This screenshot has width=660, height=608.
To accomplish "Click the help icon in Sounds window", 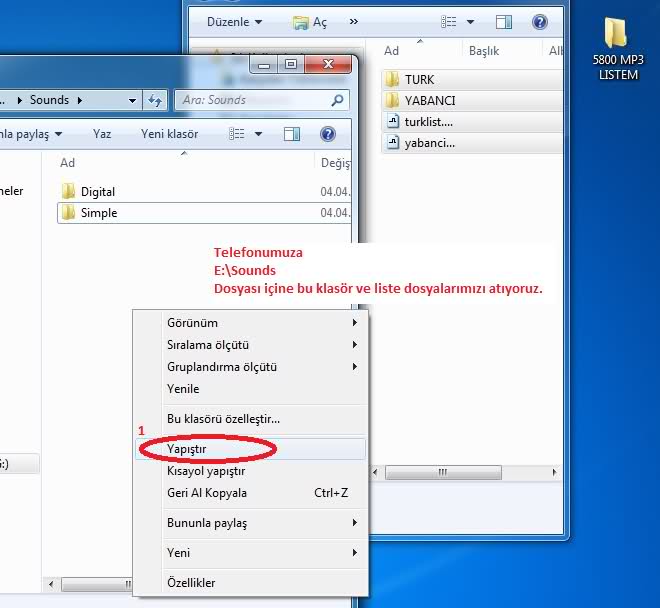I will pos(327,134).
